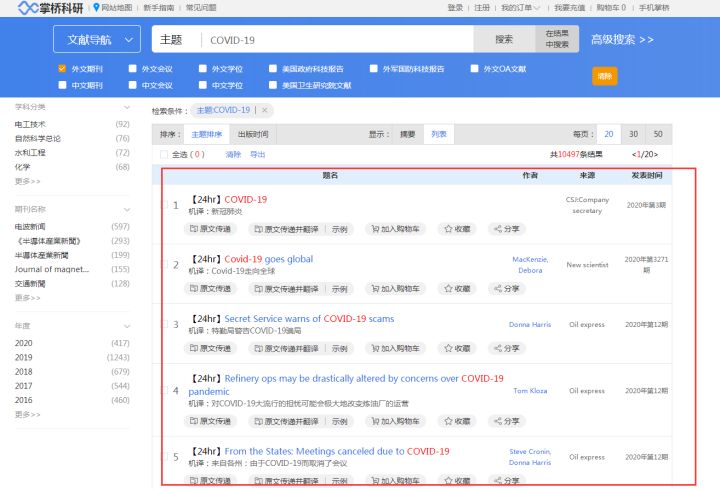
Task: Click 原文传递并翻译 for result 1
Action: pyautogui.click(x=287, y=229)
